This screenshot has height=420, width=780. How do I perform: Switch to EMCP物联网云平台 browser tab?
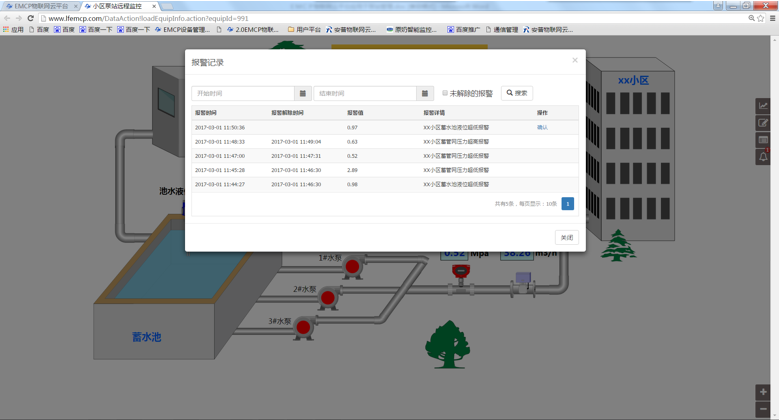point(41,6)
